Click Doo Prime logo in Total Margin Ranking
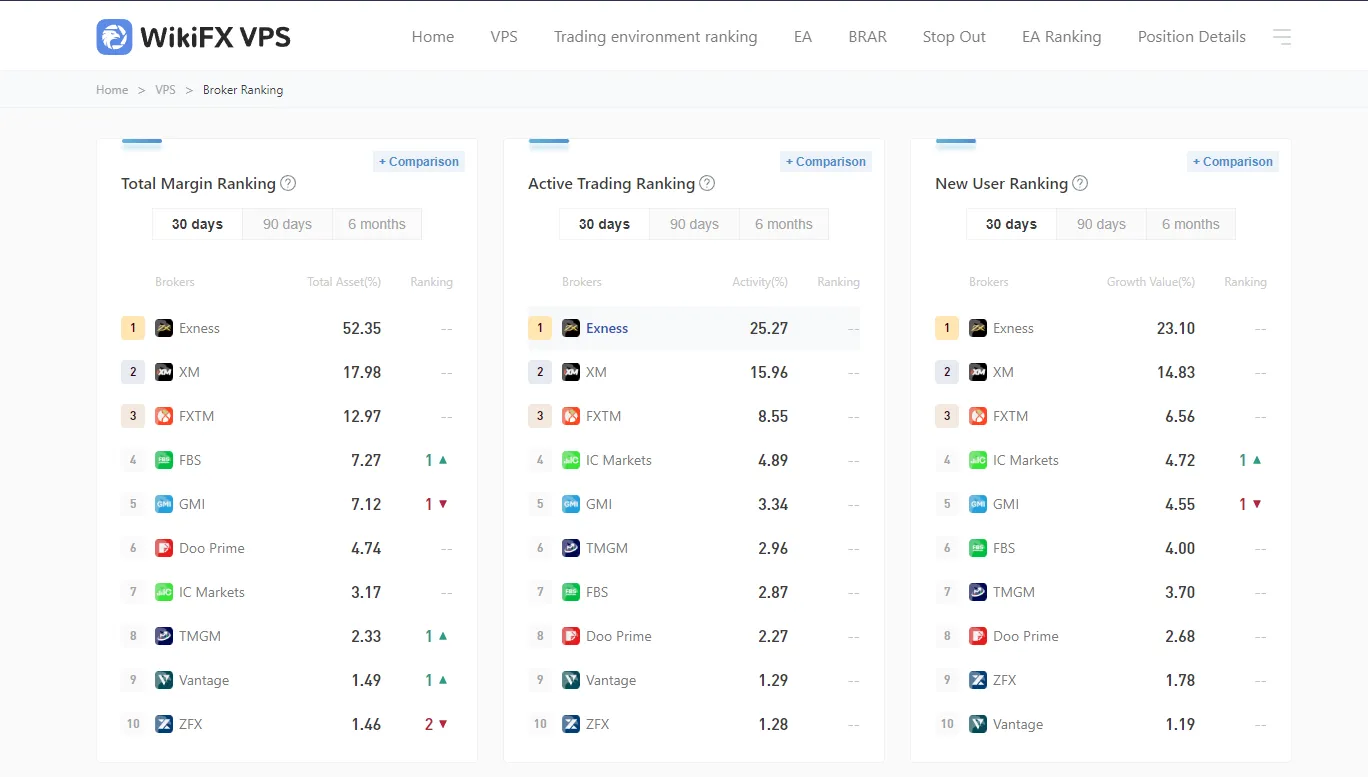Image resolution: width=1368 pixels, height=777 pixels. [164, 548]
